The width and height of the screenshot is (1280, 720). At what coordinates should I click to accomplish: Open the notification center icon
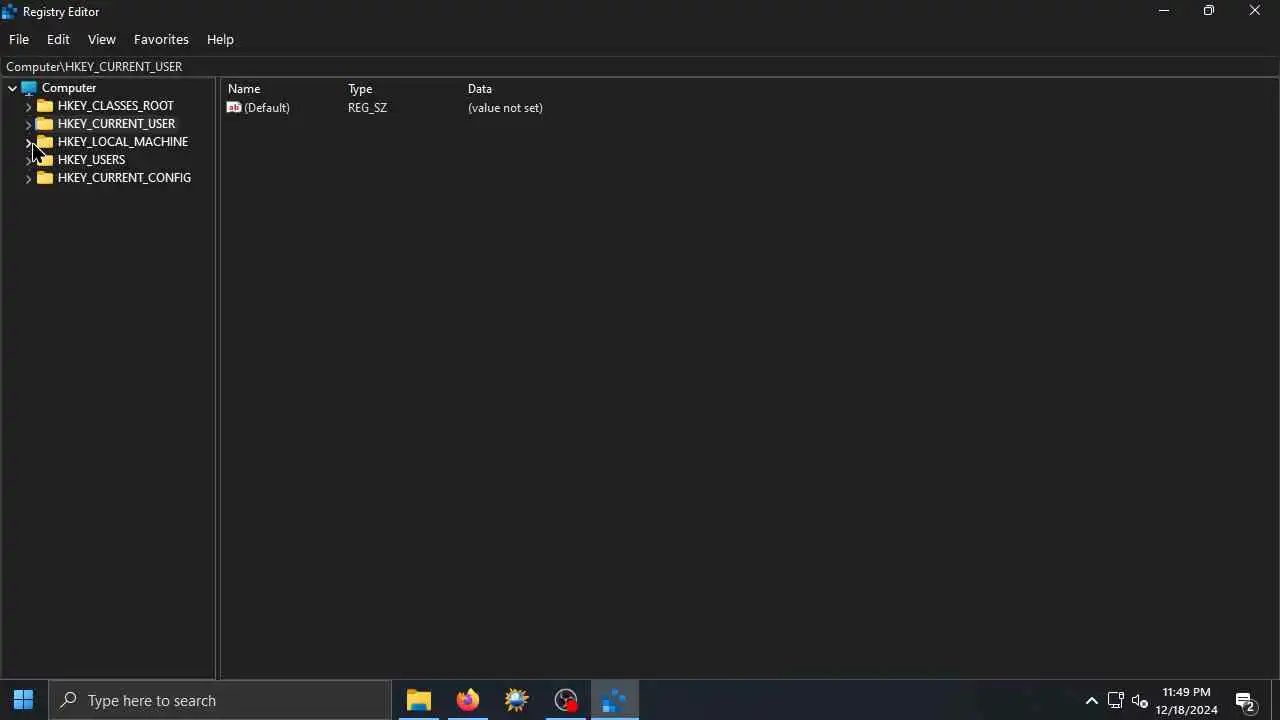tap(1246, 700)
